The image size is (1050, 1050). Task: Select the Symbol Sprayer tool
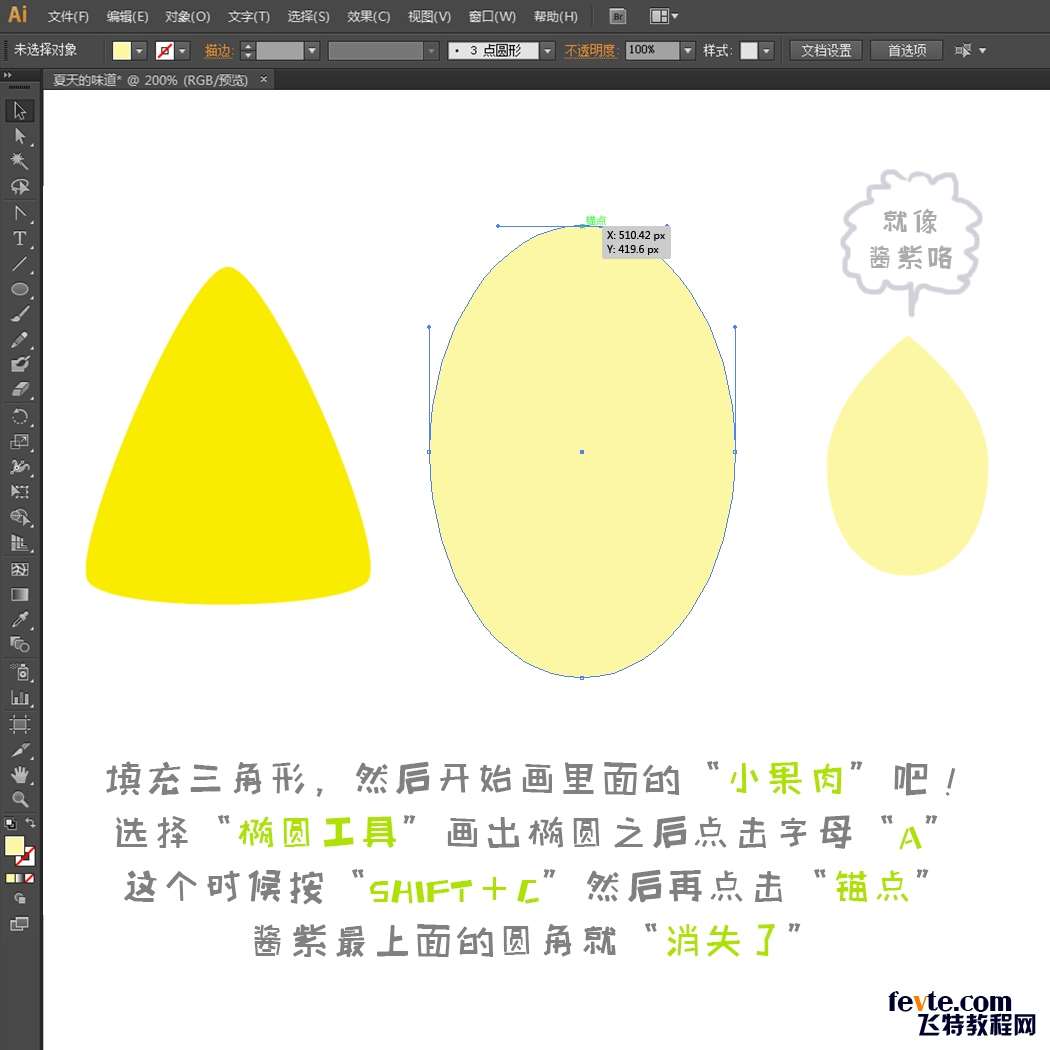coord(19,672)
